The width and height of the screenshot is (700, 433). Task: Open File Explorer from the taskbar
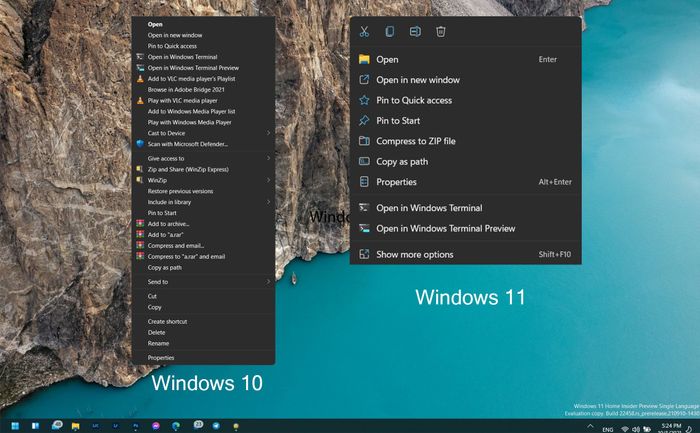[x=75, y=426]
